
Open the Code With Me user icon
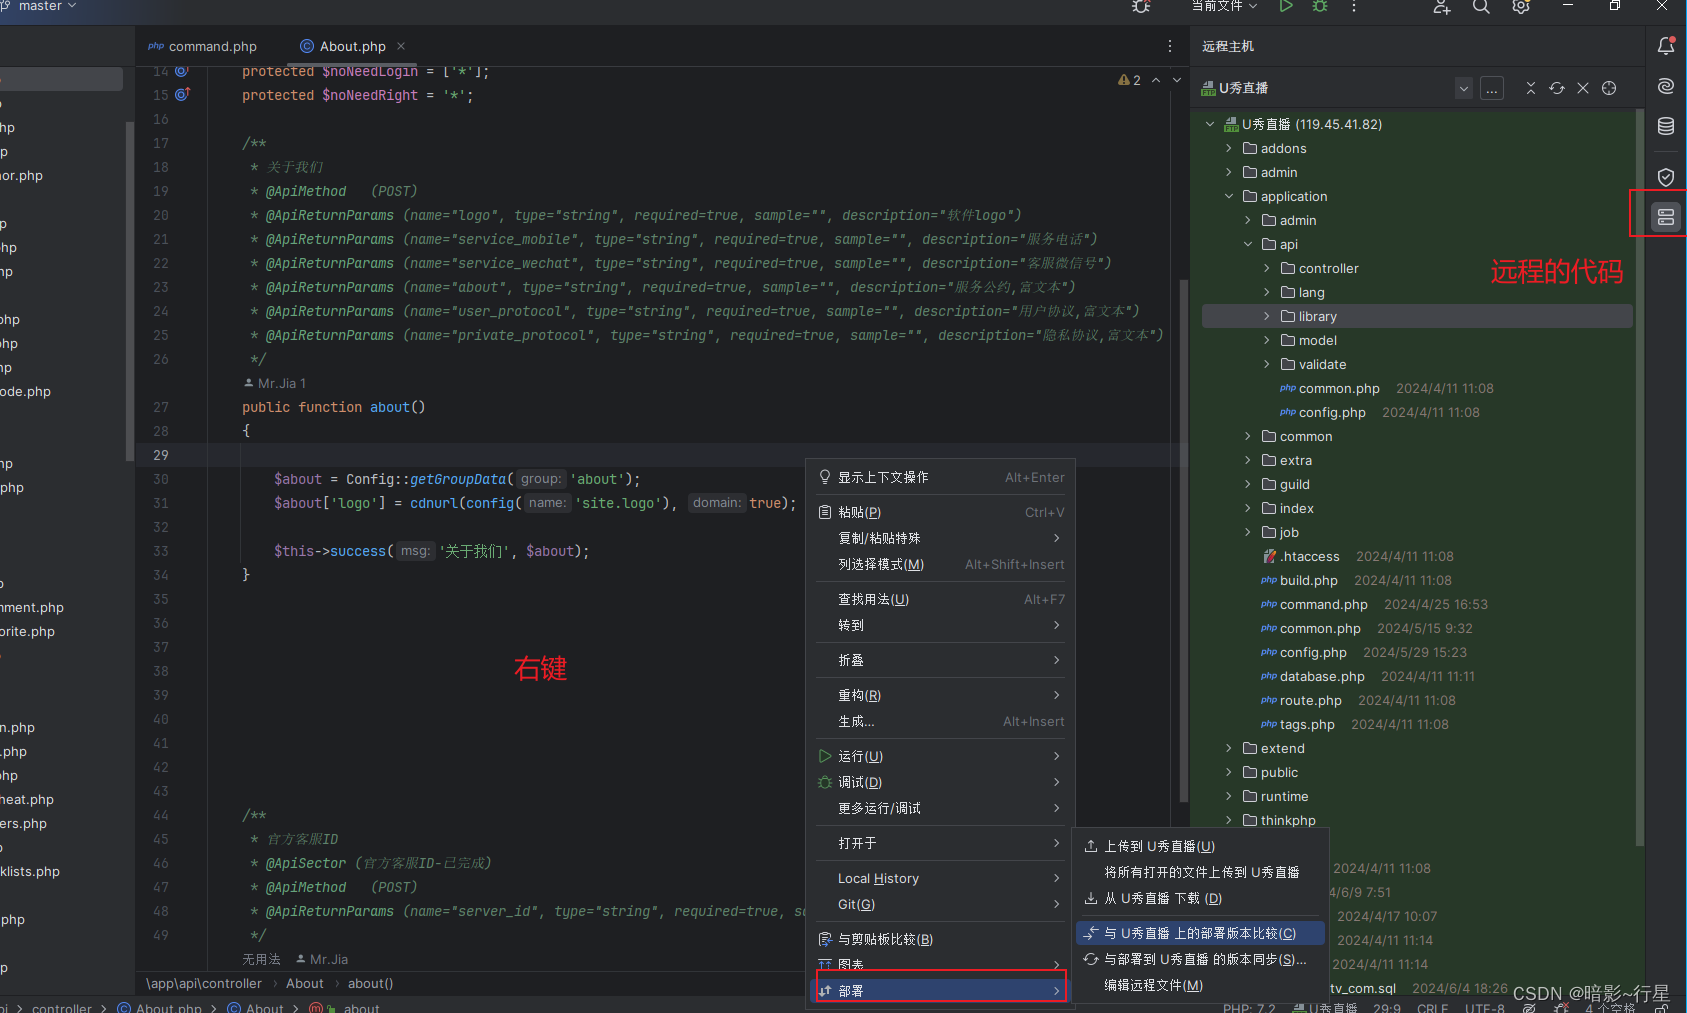[x=1441, y=6]
